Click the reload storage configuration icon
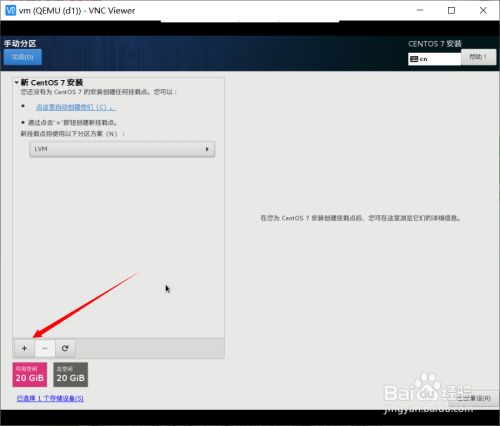This screenshot has height=426, width=500. point(65,348)
